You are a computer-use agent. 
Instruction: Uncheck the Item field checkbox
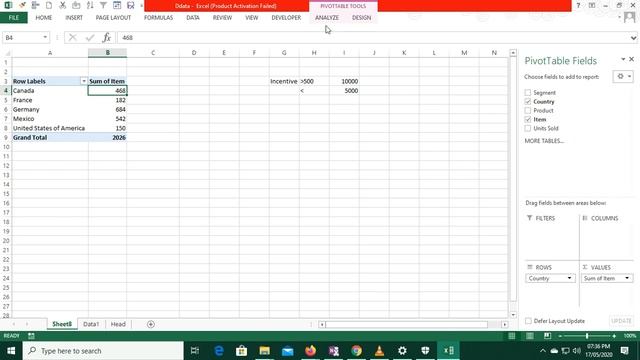[x=528, y=119]
